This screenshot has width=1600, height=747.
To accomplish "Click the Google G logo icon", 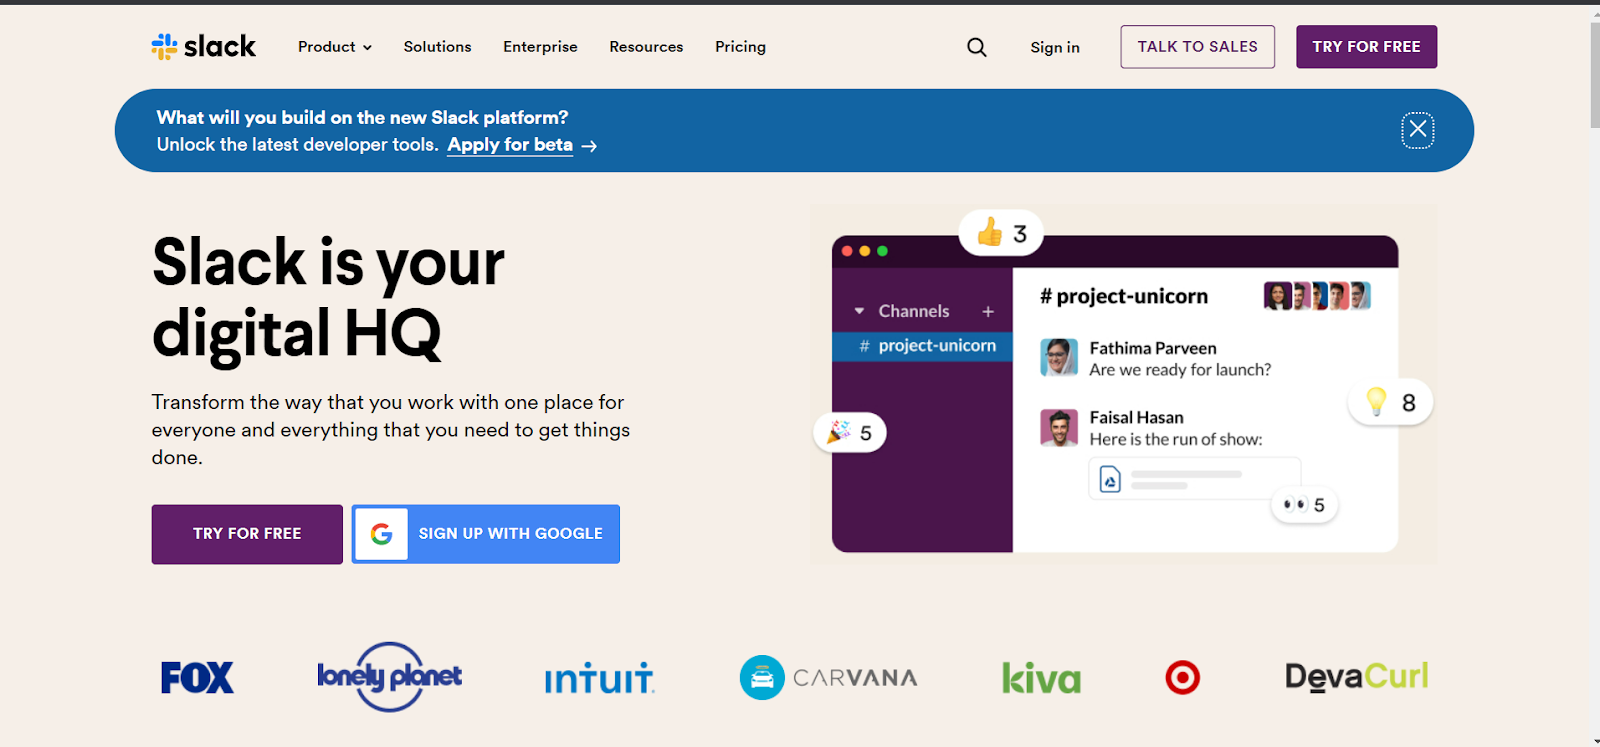I will point(381,534).
